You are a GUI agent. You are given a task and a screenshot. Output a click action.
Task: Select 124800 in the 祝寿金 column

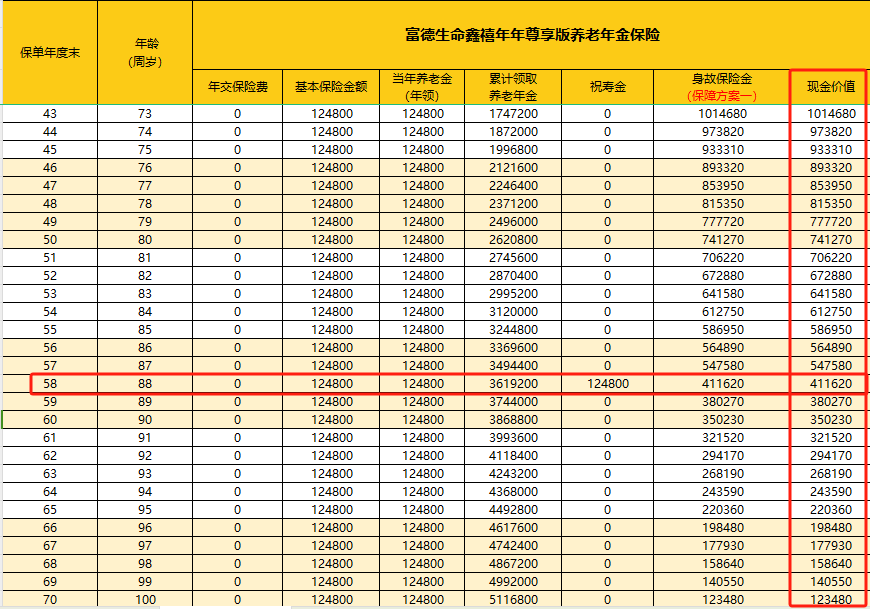pyautogui.click(x=608, y=384)
